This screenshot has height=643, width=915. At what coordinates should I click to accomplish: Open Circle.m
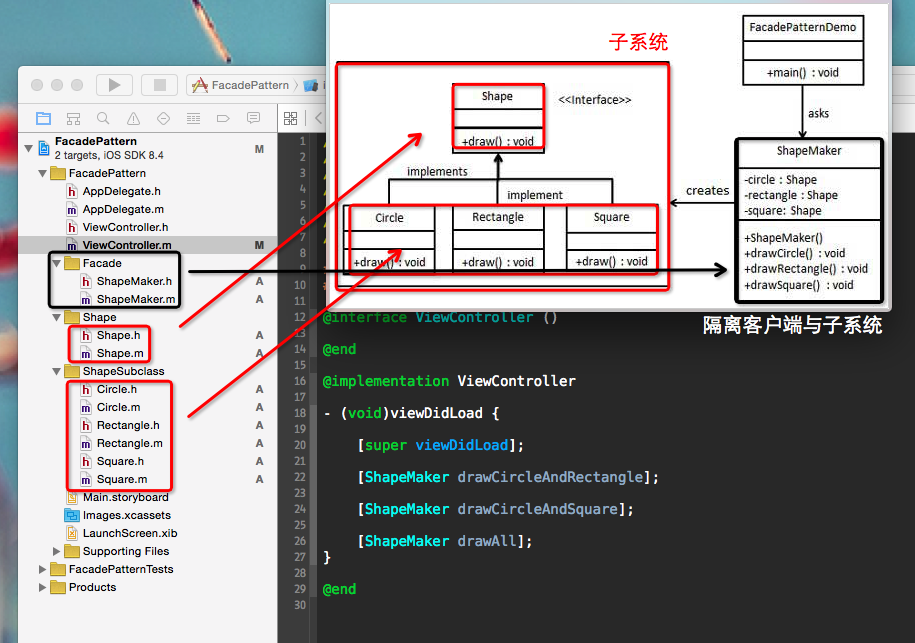118,407
